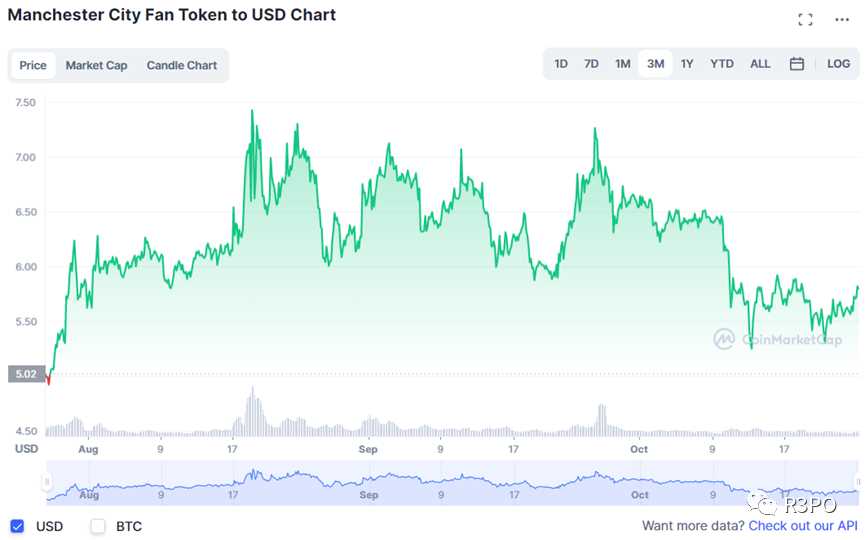Screen dimensions: 865x540
Task: Click the right handle of range slider
Action: 860,483
